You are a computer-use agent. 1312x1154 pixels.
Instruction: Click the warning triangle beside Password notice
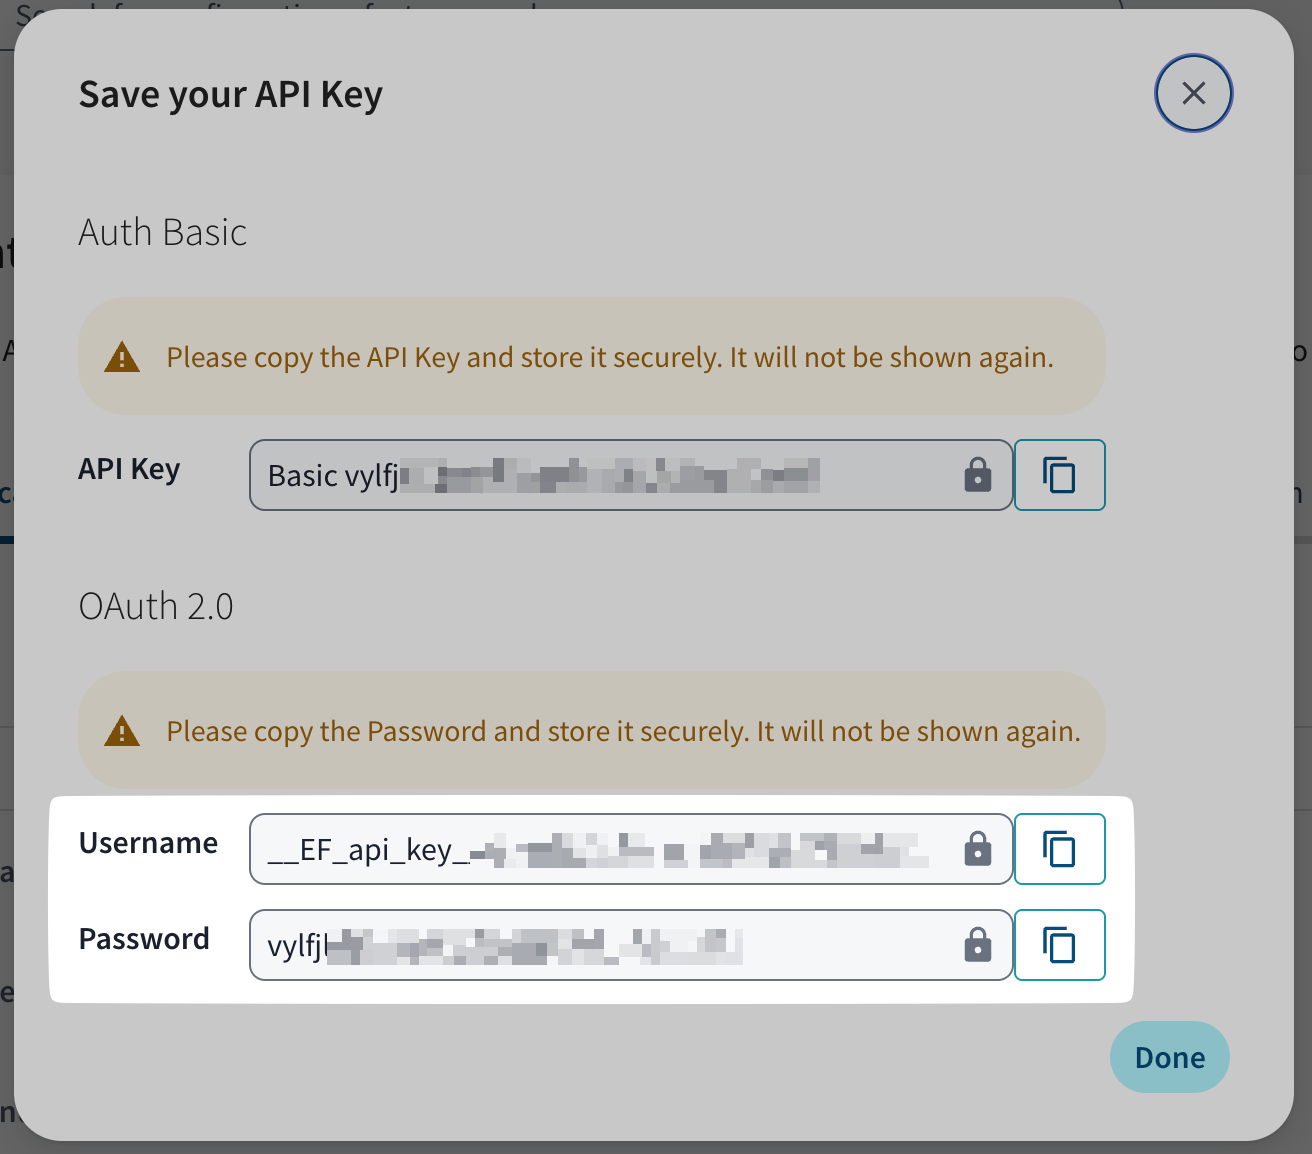122,731
